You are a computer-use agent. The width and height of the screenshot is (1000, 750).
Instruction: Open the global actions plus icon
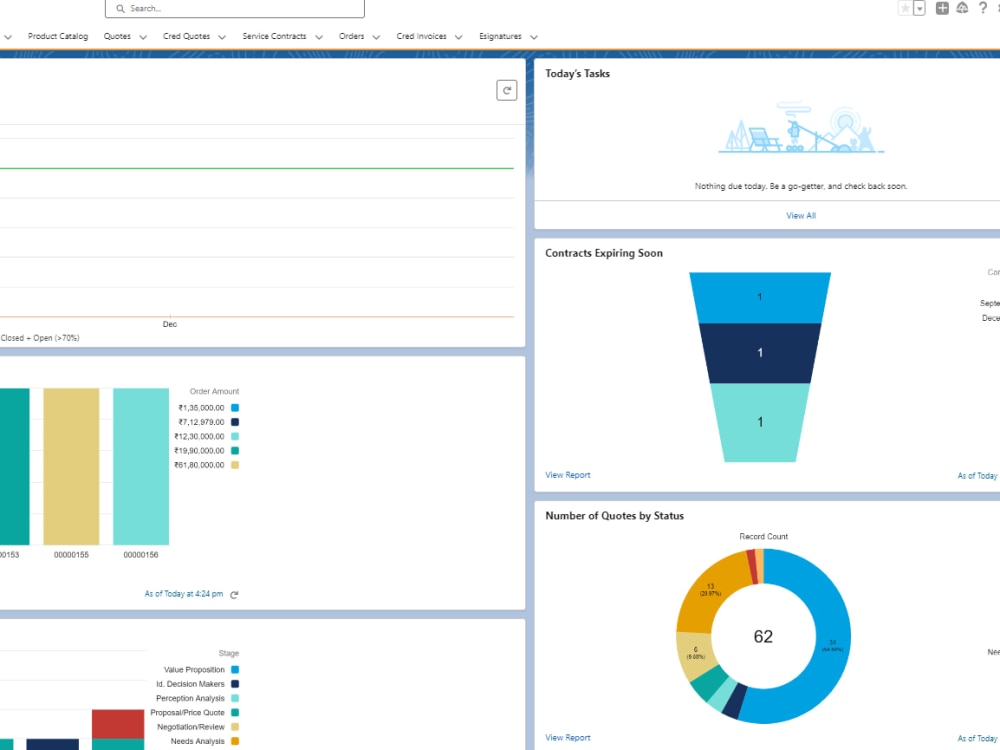[x=942, y=8]
